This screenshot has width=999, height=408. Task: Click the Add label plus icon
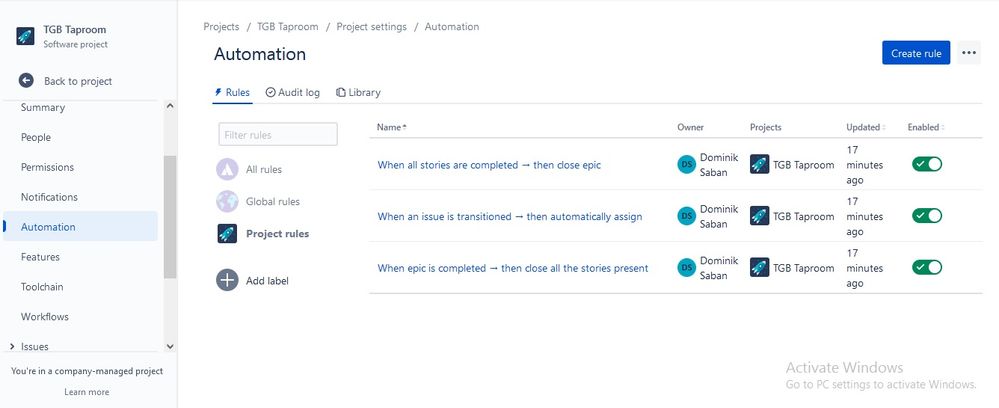click(227, 280)
